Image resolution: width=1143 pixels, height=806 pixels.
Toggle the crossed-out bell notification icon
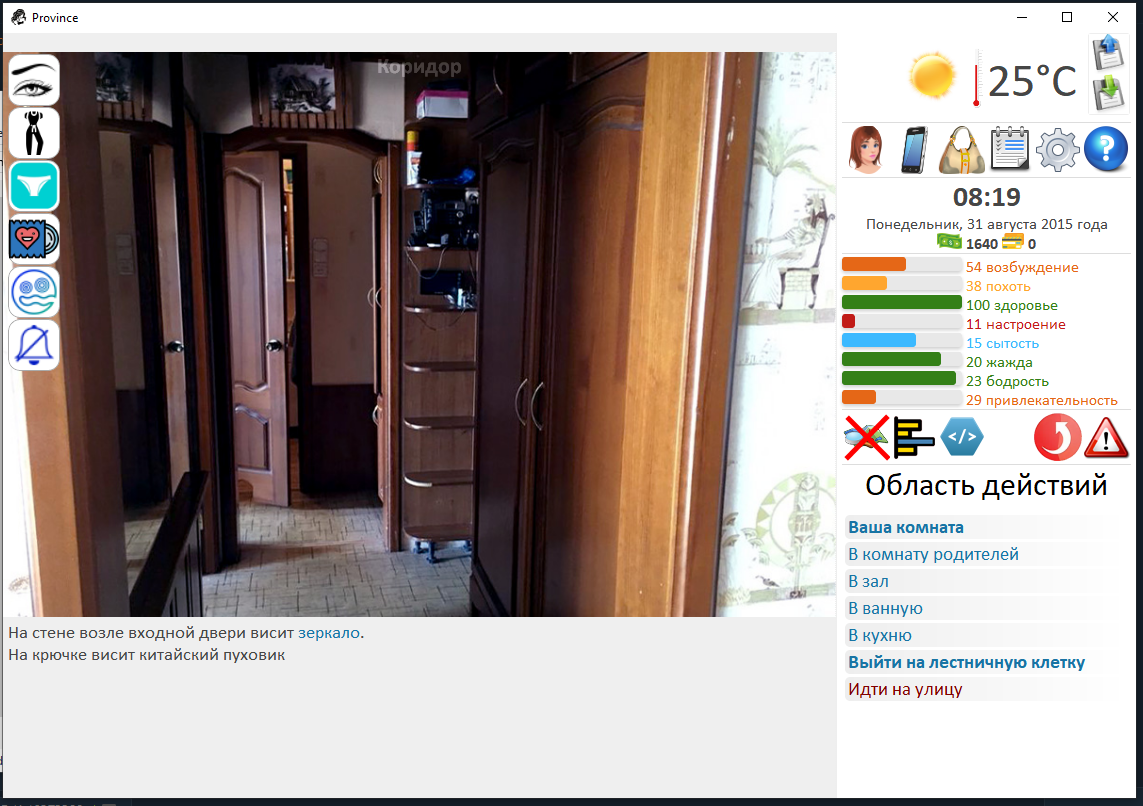[x=34, y=345]
